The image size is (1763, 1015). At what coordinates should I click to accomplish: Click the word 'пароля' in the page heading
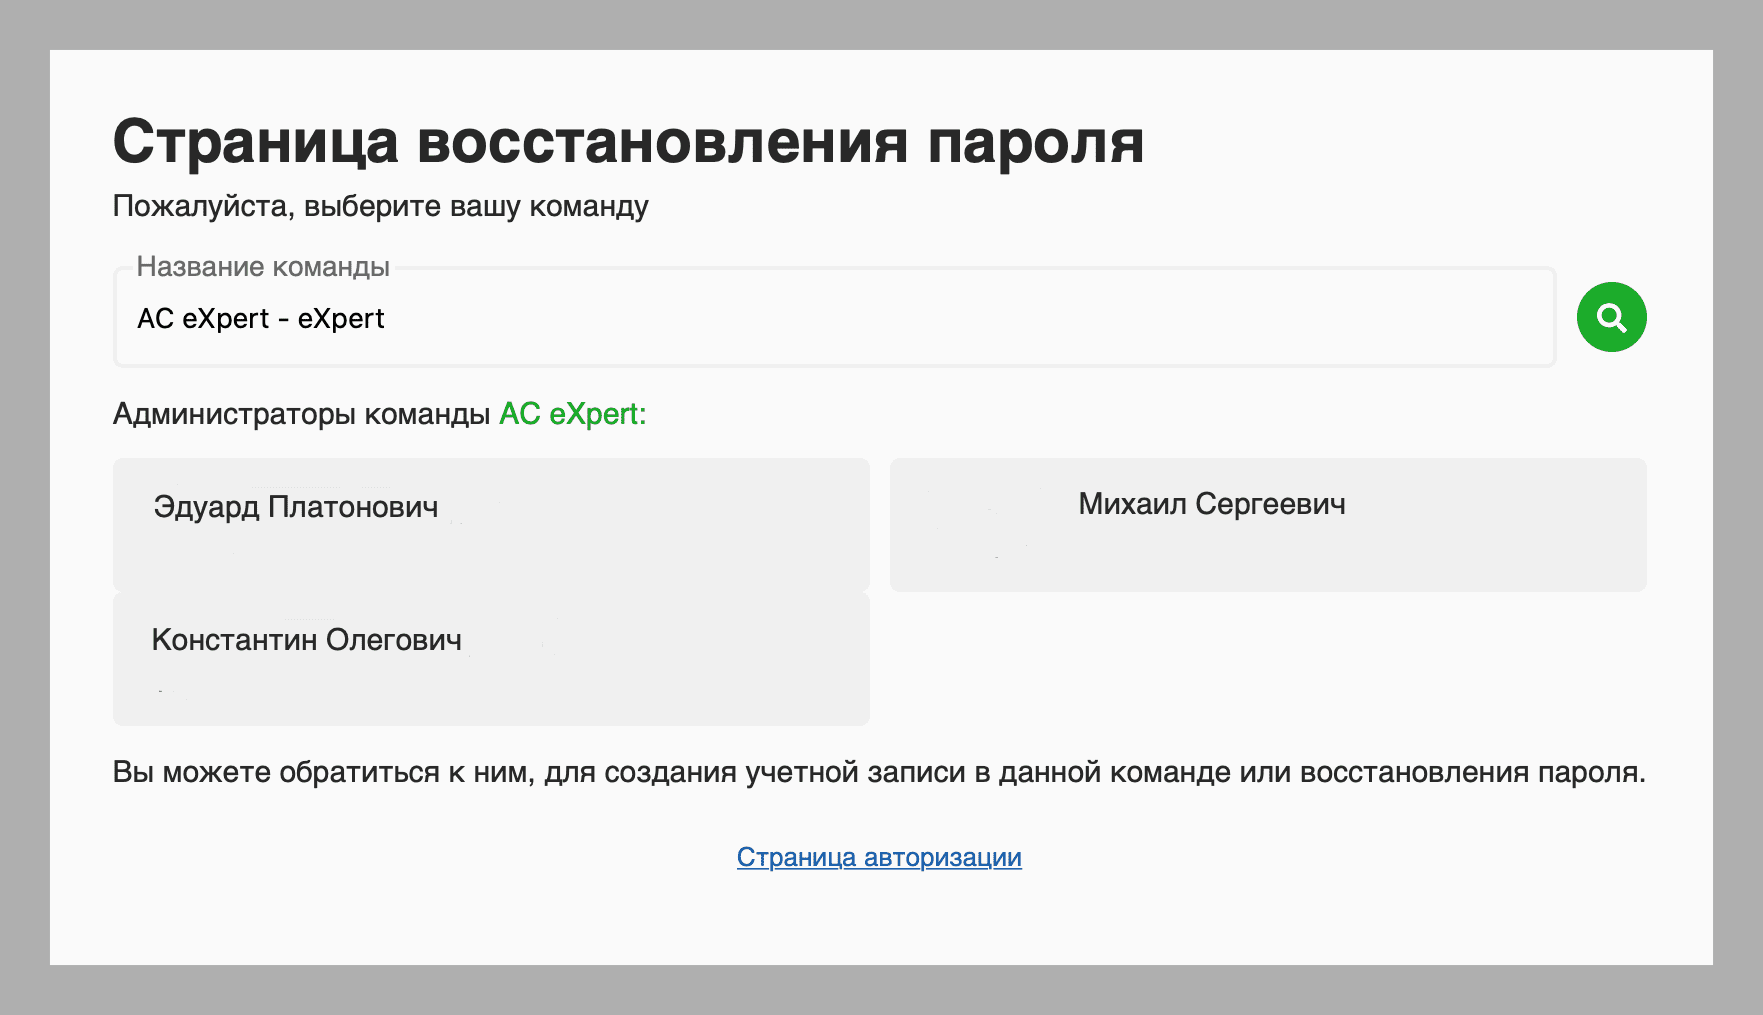coord(1035,142)
